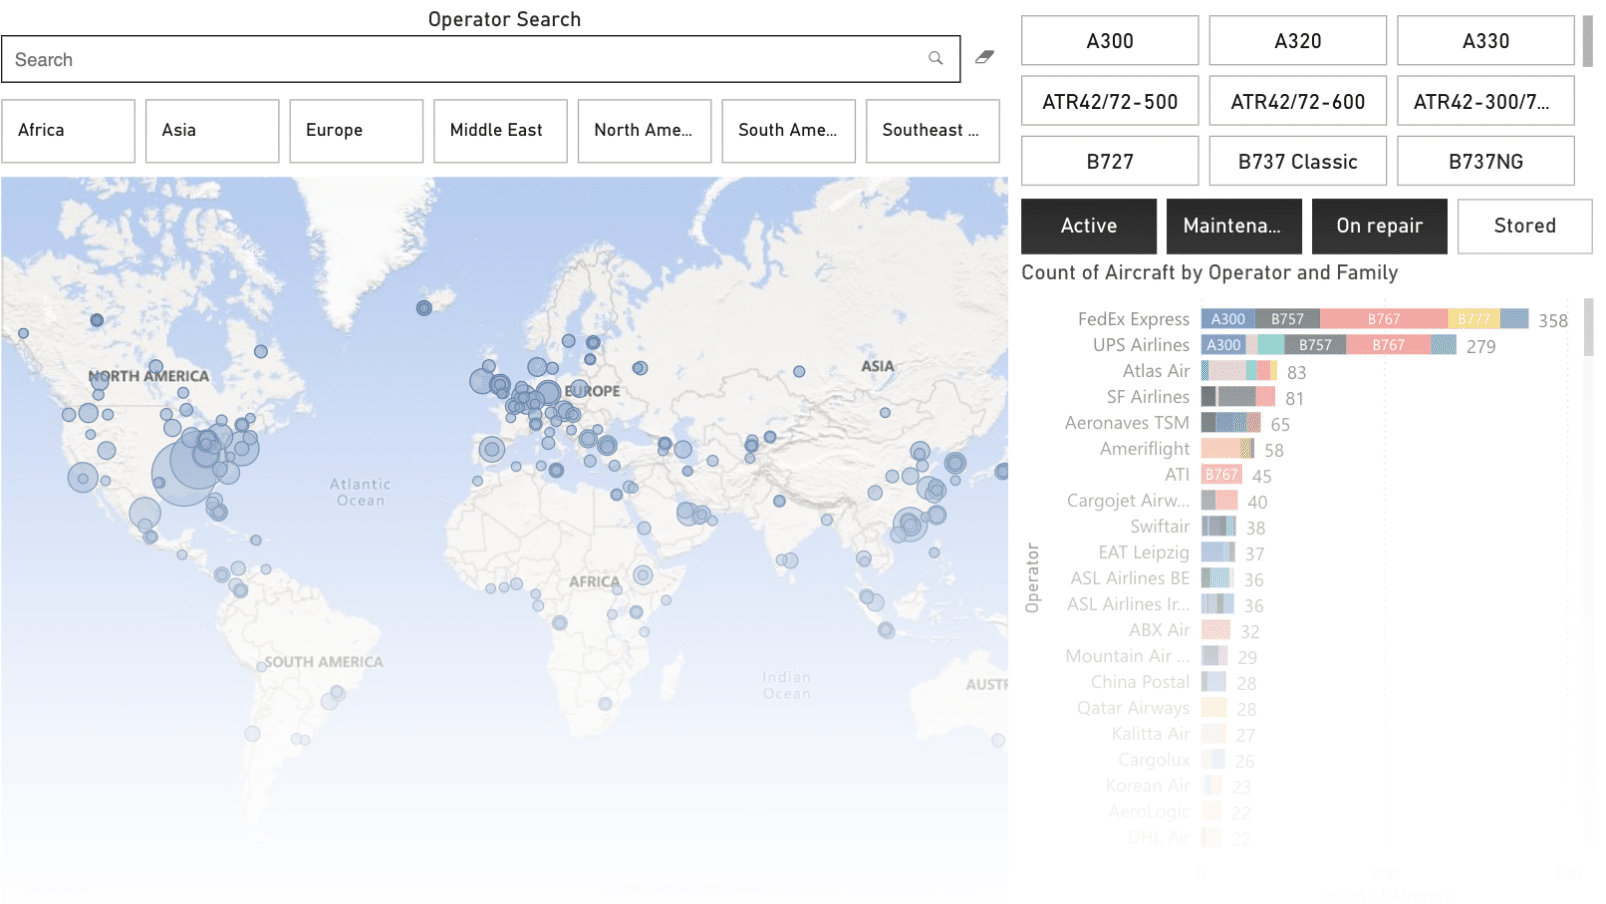The height and width of the screenshot is (904, 1606).
Task: Choose the Middle East region tile
Action: pyautogui.click(x=500, y=131)
